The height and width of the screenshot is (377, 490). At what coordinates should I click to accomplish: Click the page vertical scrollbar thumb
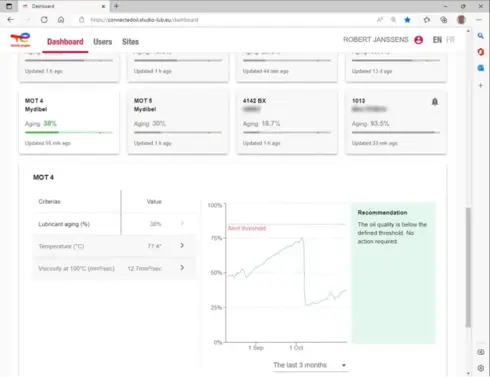[x=468, y=267]
